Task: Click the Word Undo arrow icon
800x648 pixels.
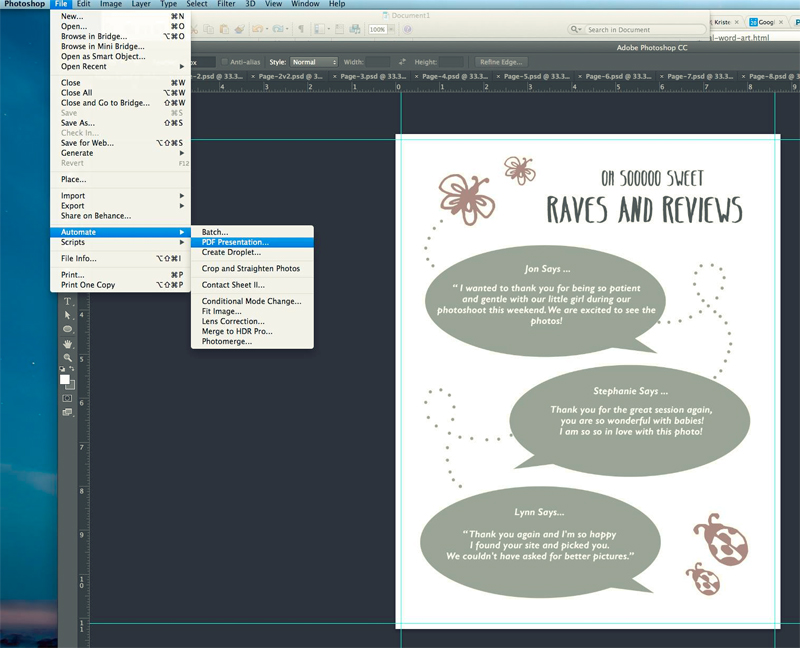Action: tap(258, 29)
